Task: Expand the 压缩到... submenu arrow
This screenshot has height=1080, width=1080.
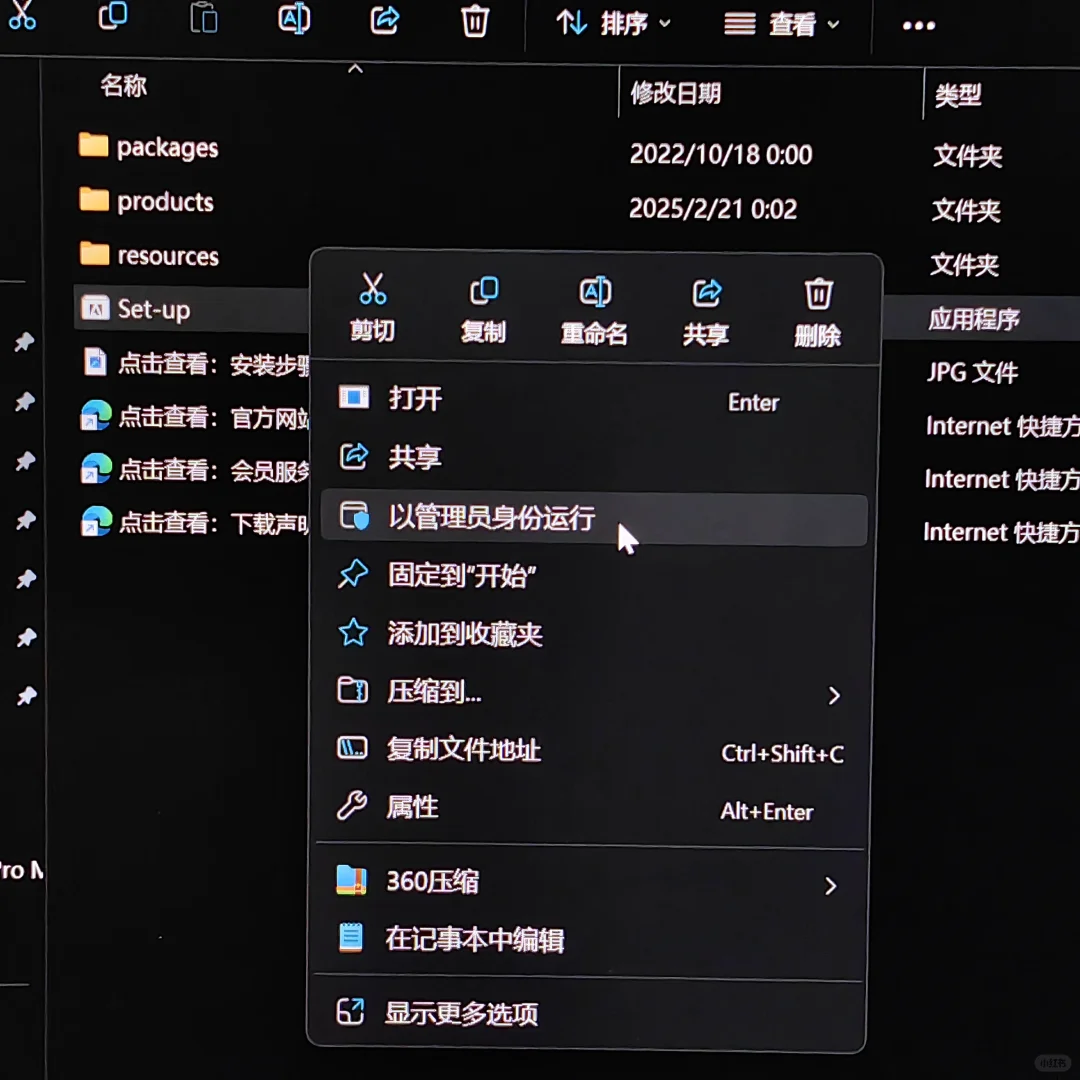Action: click(x=834, y=694)
